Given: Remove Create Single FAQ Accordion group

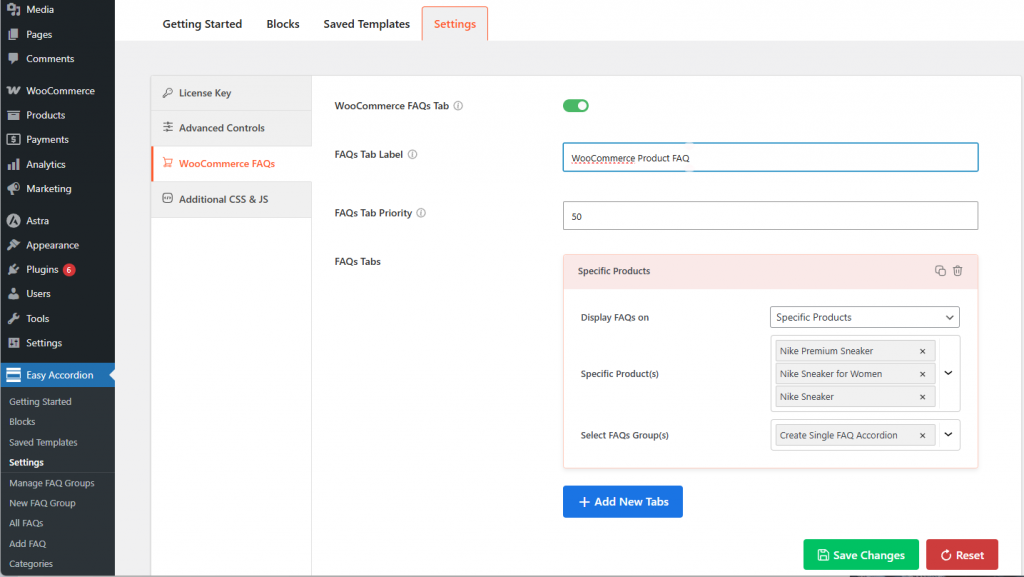Looking at the screenshot, I should coord(922,435).
